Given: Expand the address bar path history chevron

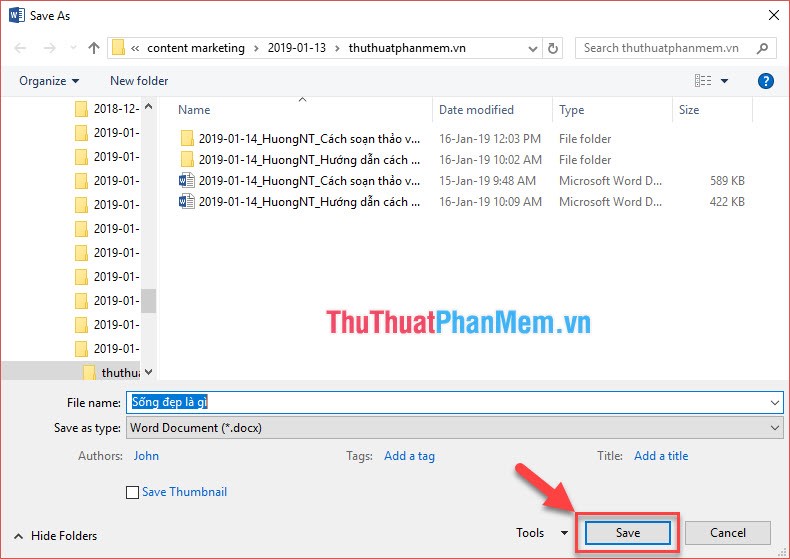Looking at the screenshot, I should coord(533,48).
